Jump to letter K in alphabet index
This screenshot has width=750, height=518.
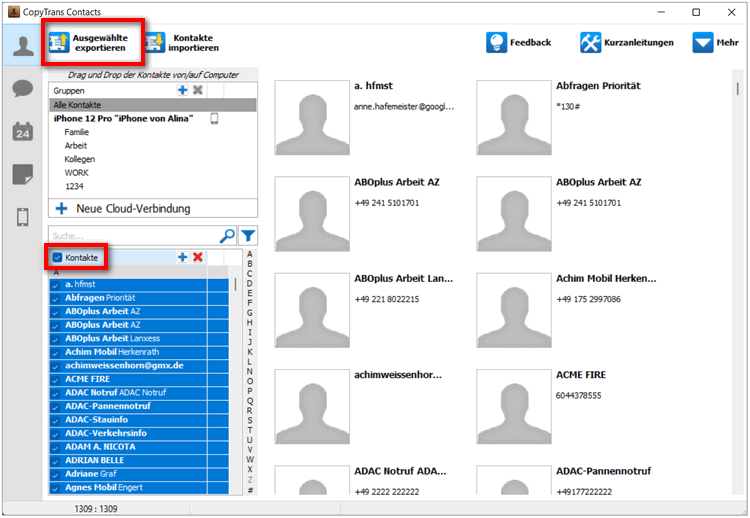(250, 352)
